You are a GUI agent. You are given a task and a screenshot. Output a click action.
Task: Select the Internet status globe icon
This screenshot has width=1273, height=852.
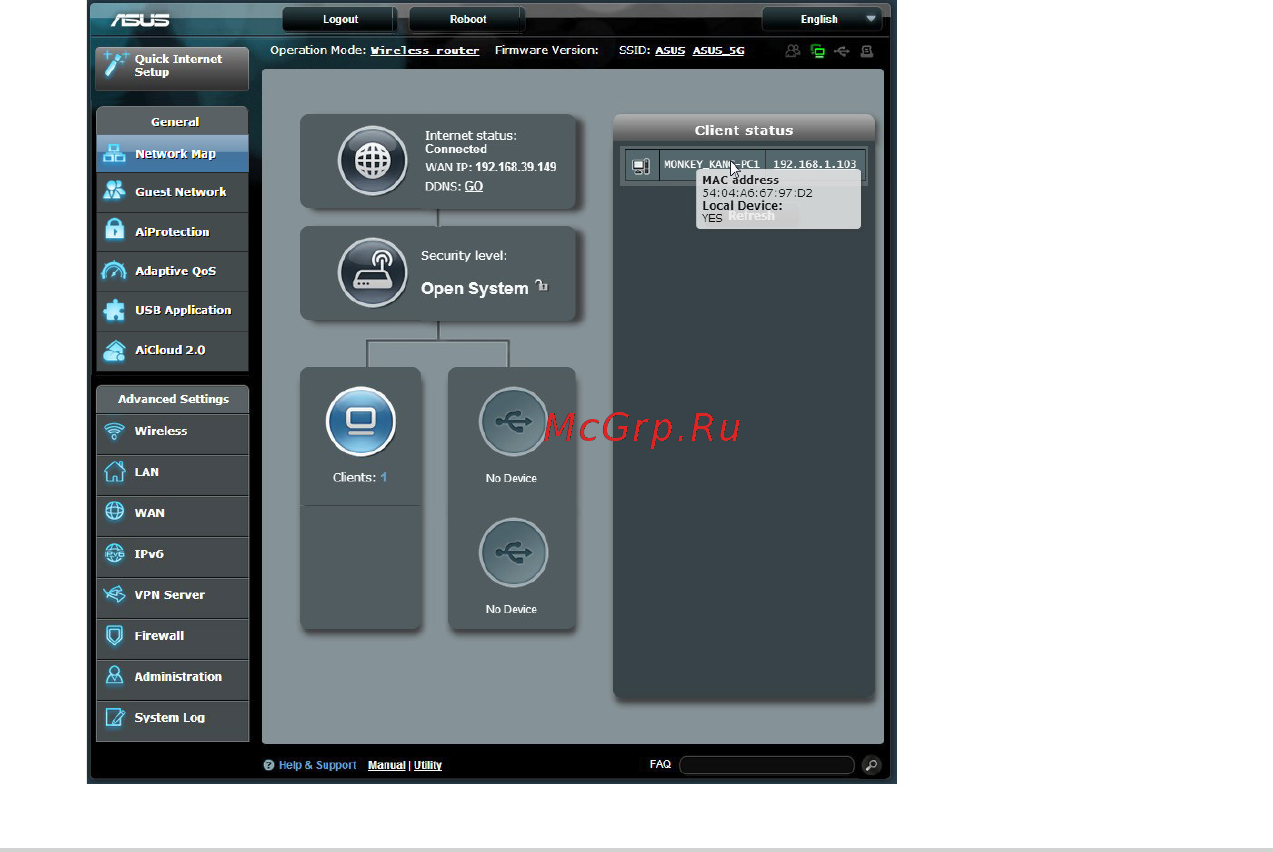(x=372, y=160)
